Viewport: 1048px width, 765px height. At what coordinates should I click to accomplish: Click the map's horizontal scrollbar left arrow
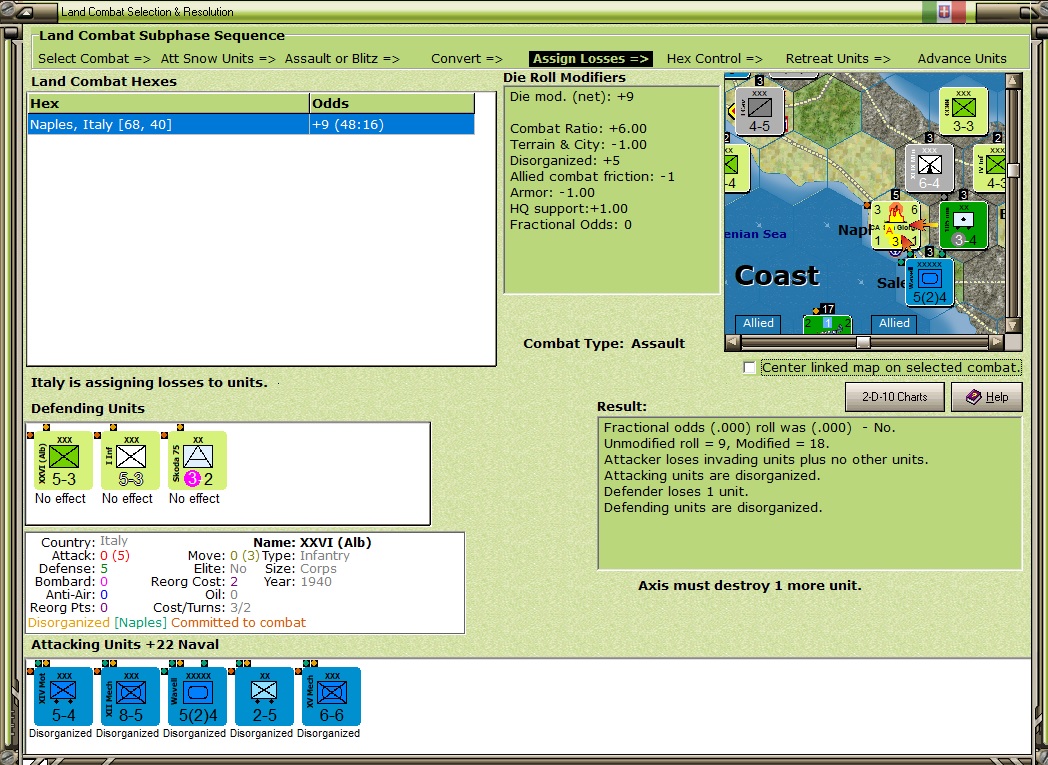tap(733, 342)
